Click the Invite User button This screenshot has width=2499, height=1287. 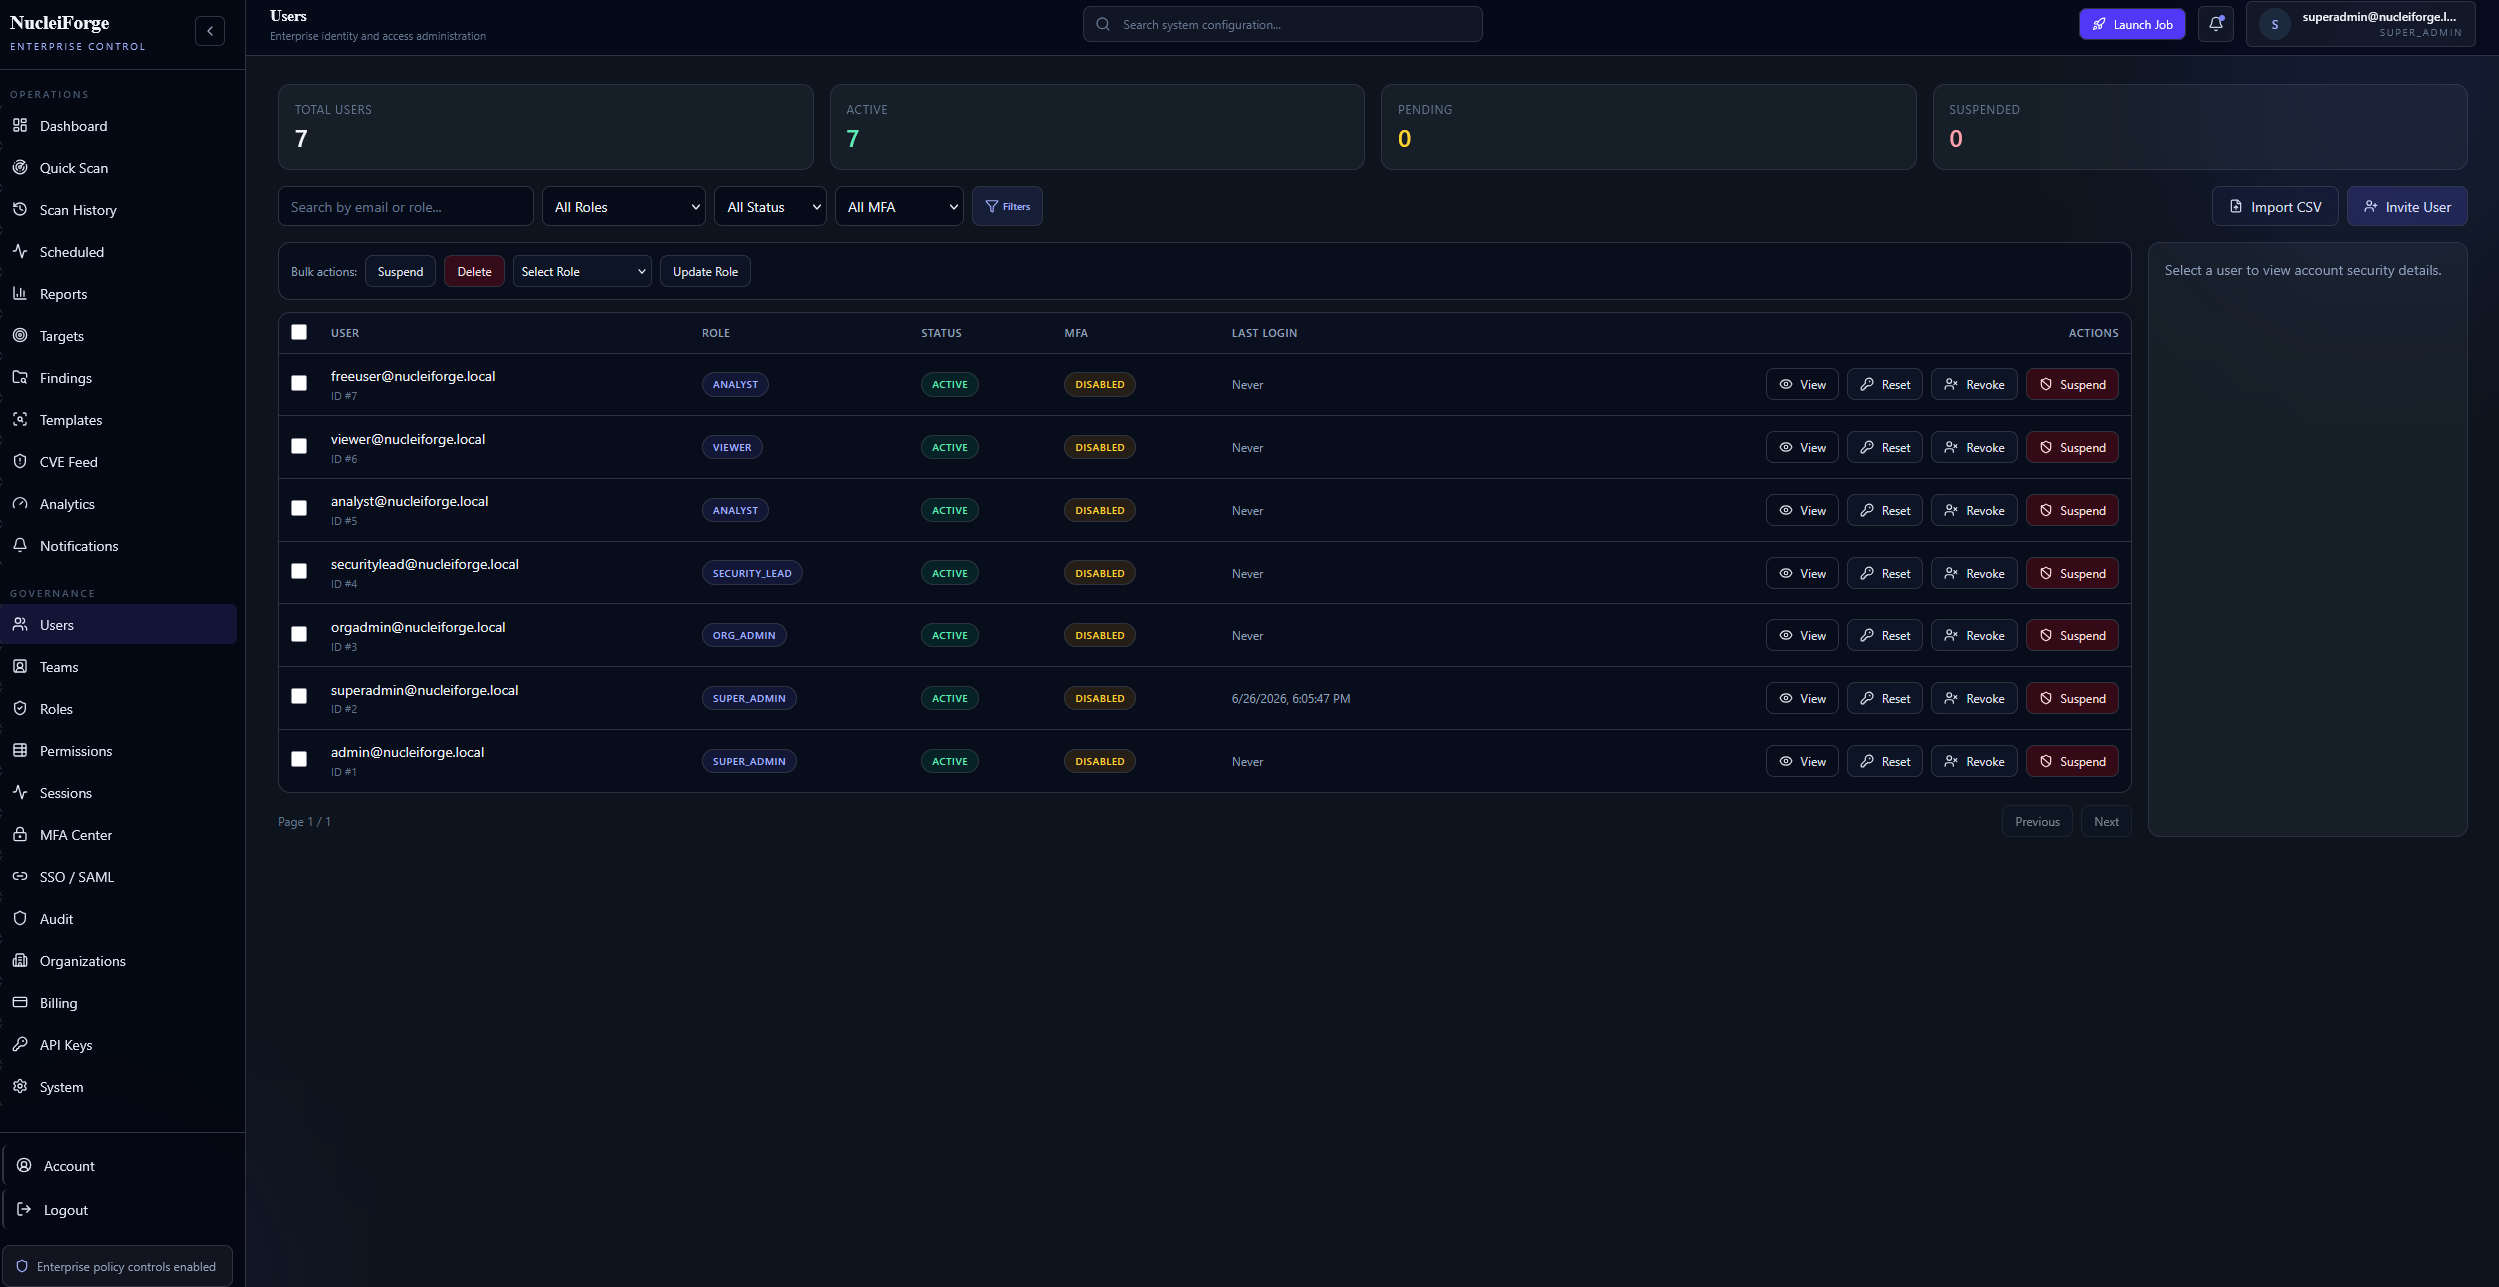tap(2407, 206)
